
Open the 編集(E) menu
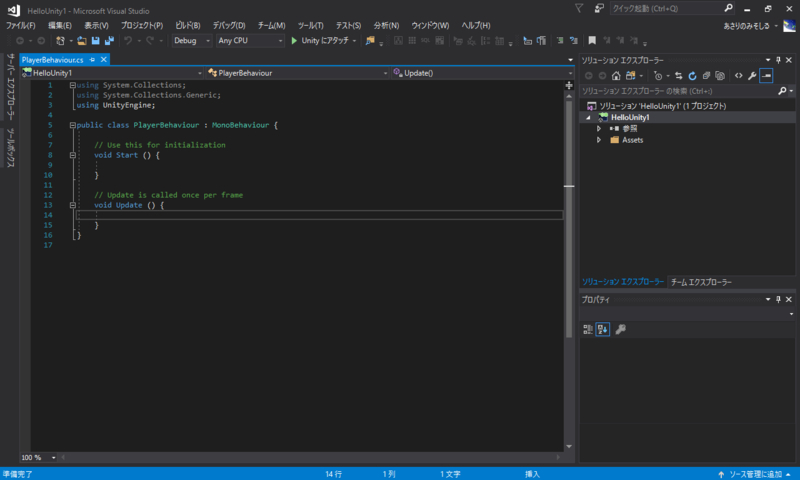(60, 25)
